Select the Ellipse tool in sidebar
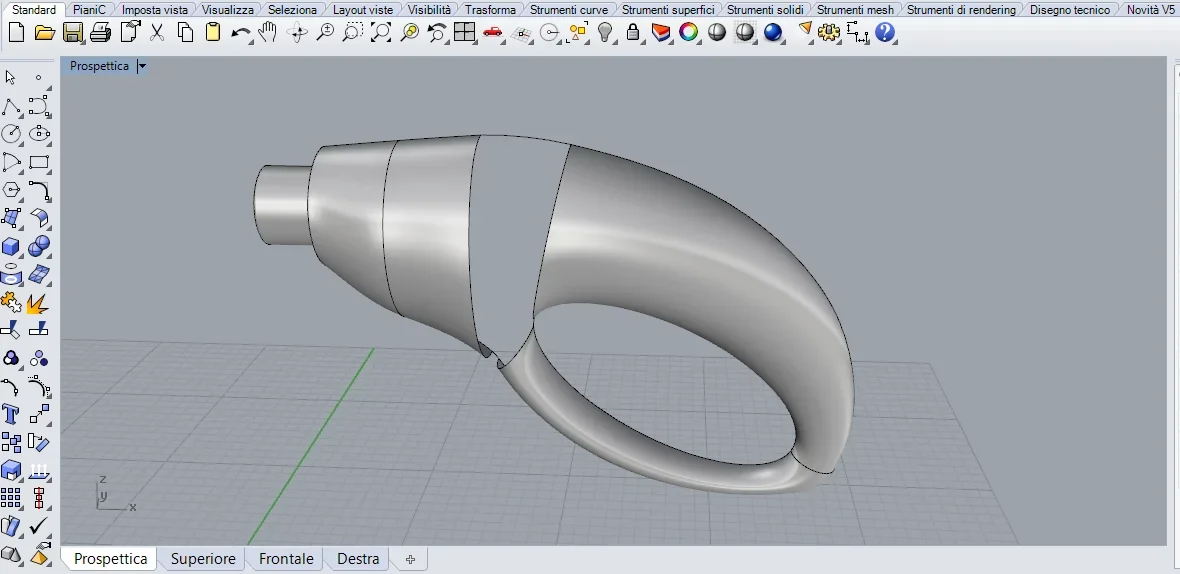The image size is (1180, 574). tap(39, 134)
